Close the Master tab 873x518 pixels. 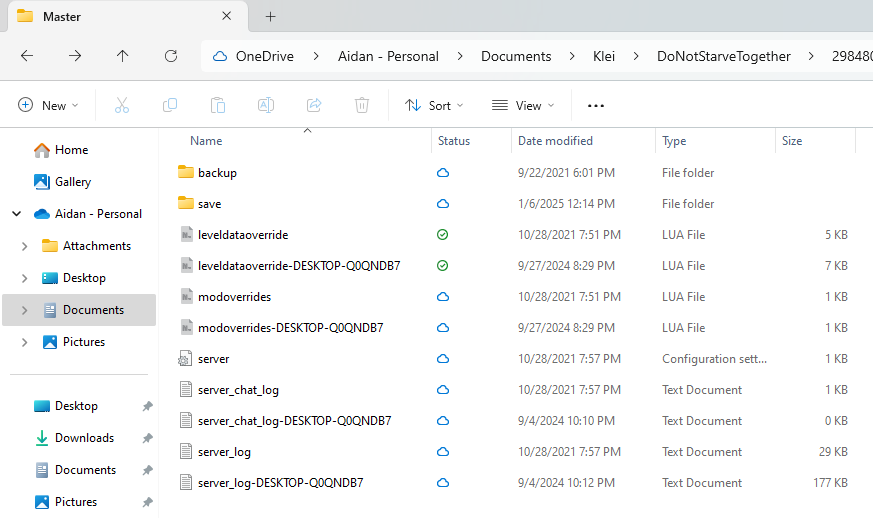(x=227, y=16)
